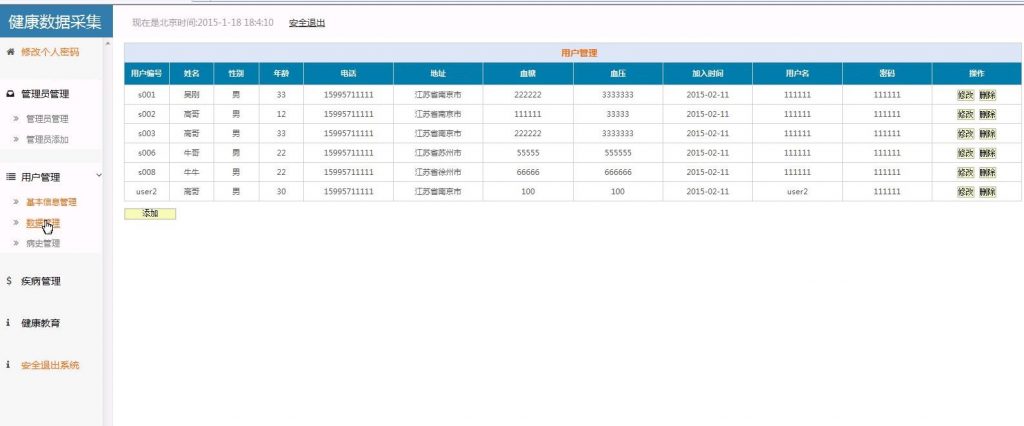Image resolution: width=1024 pixels, height=426 pixels.
Task: Click 删除 for user s003
Action: coord(987,133)
